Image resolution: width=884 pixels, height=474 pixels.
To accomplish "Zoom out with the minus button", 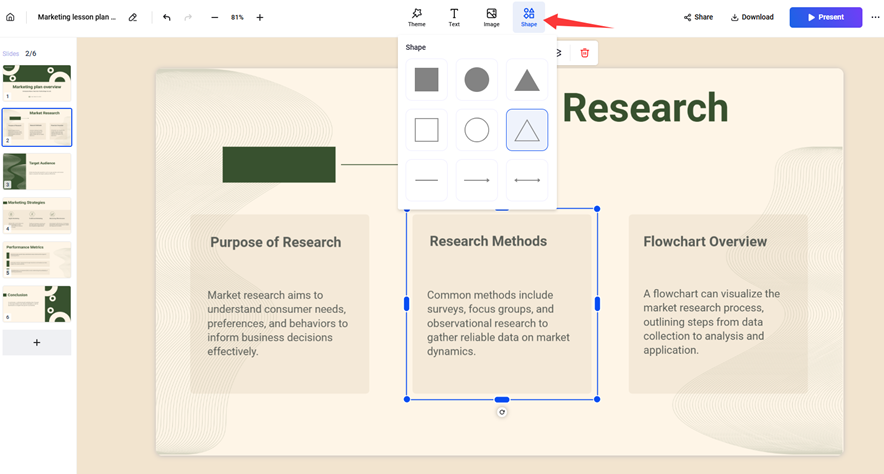I will pyautogui.click(x=214, y=17).
